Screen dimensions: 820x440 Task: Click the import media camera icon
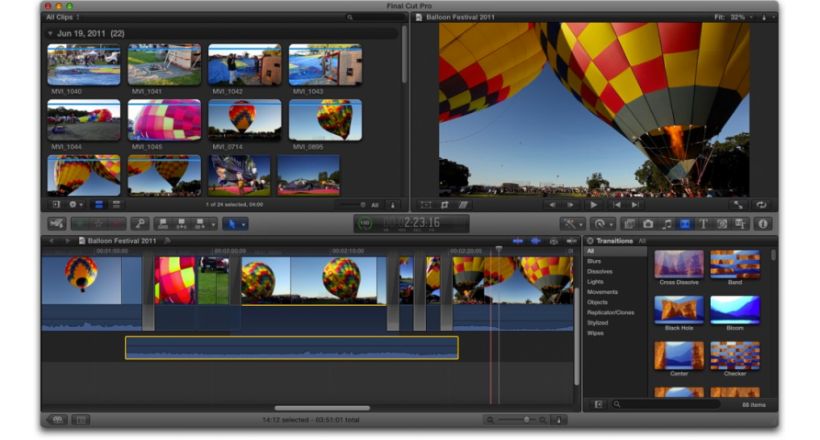[x=56, y=224]
